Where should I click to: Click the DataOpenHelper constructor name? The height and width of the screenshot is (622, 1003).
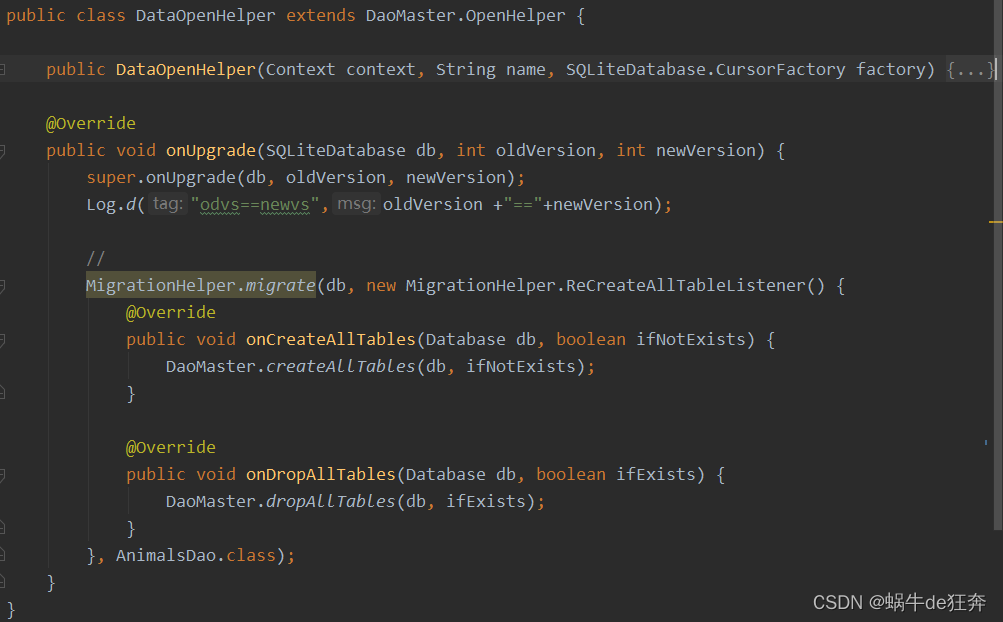[x=186, y=70]
